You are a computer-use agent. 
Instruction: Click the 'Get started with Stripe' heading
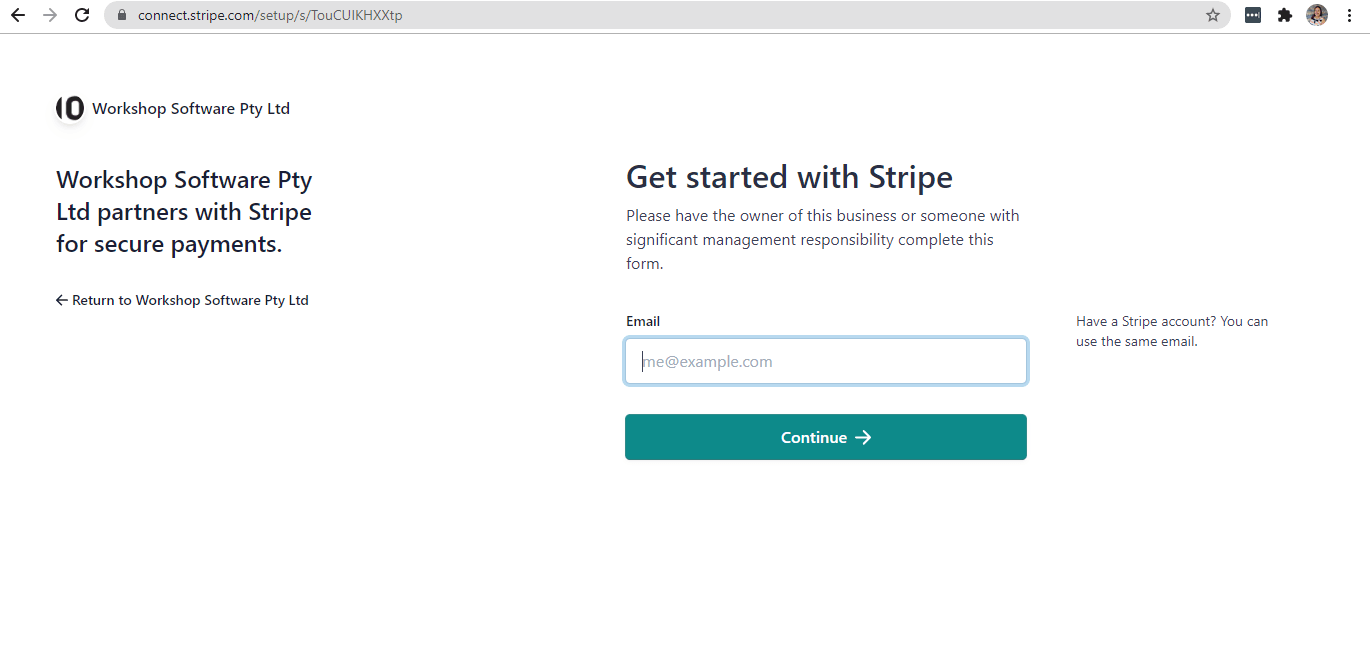[789, 177]
